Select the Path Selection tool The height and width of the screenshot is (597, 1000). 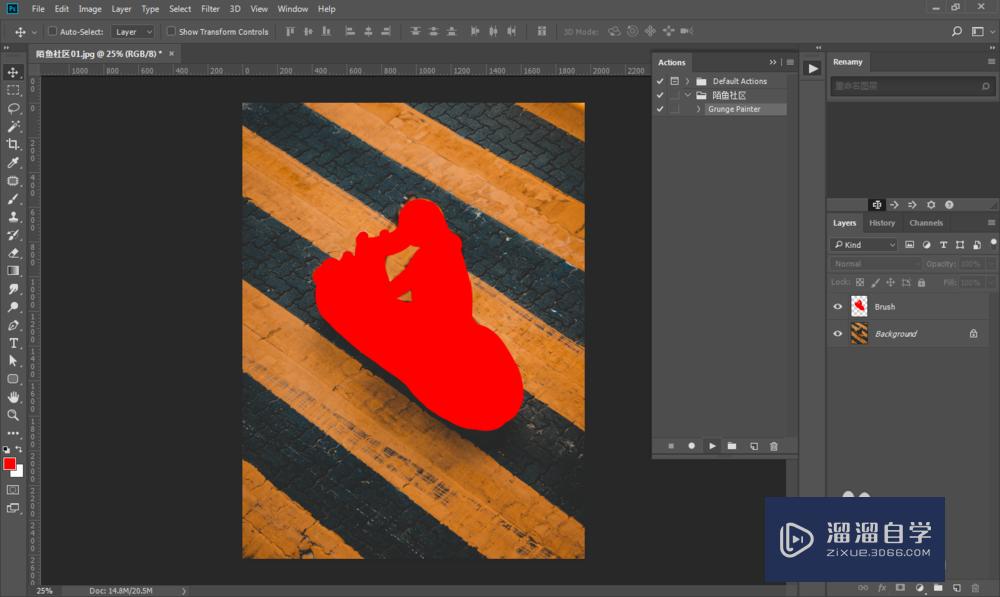[x=13, y=360]
